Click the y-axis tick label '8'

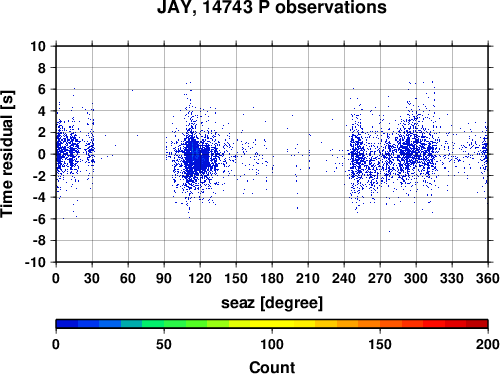(42, 68)
